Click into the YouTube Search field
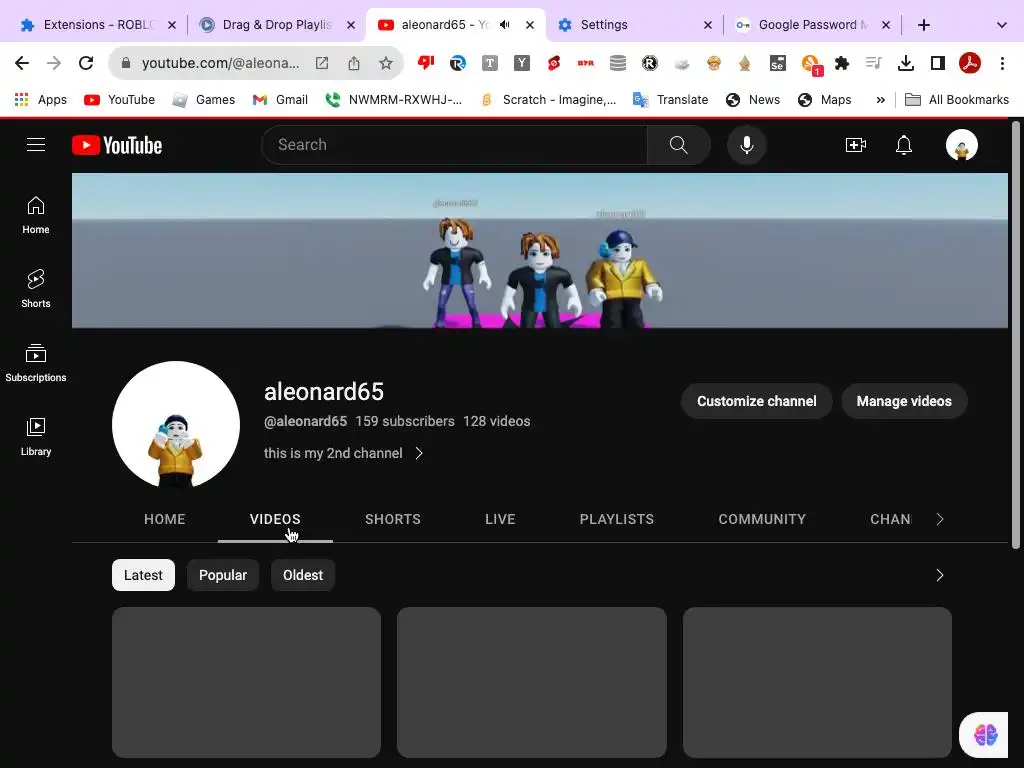Screen dimensions: 1024x768 coord(455,145)
